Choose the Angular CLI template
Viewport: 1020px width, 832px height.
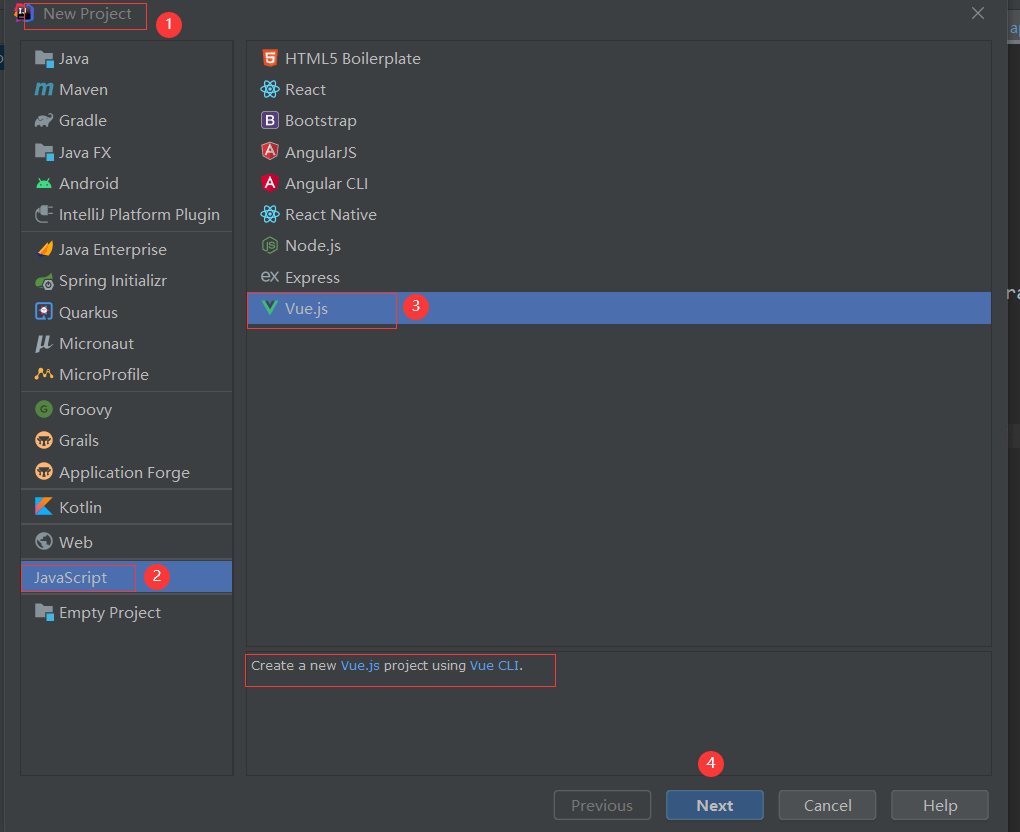[x=619, y=183]
